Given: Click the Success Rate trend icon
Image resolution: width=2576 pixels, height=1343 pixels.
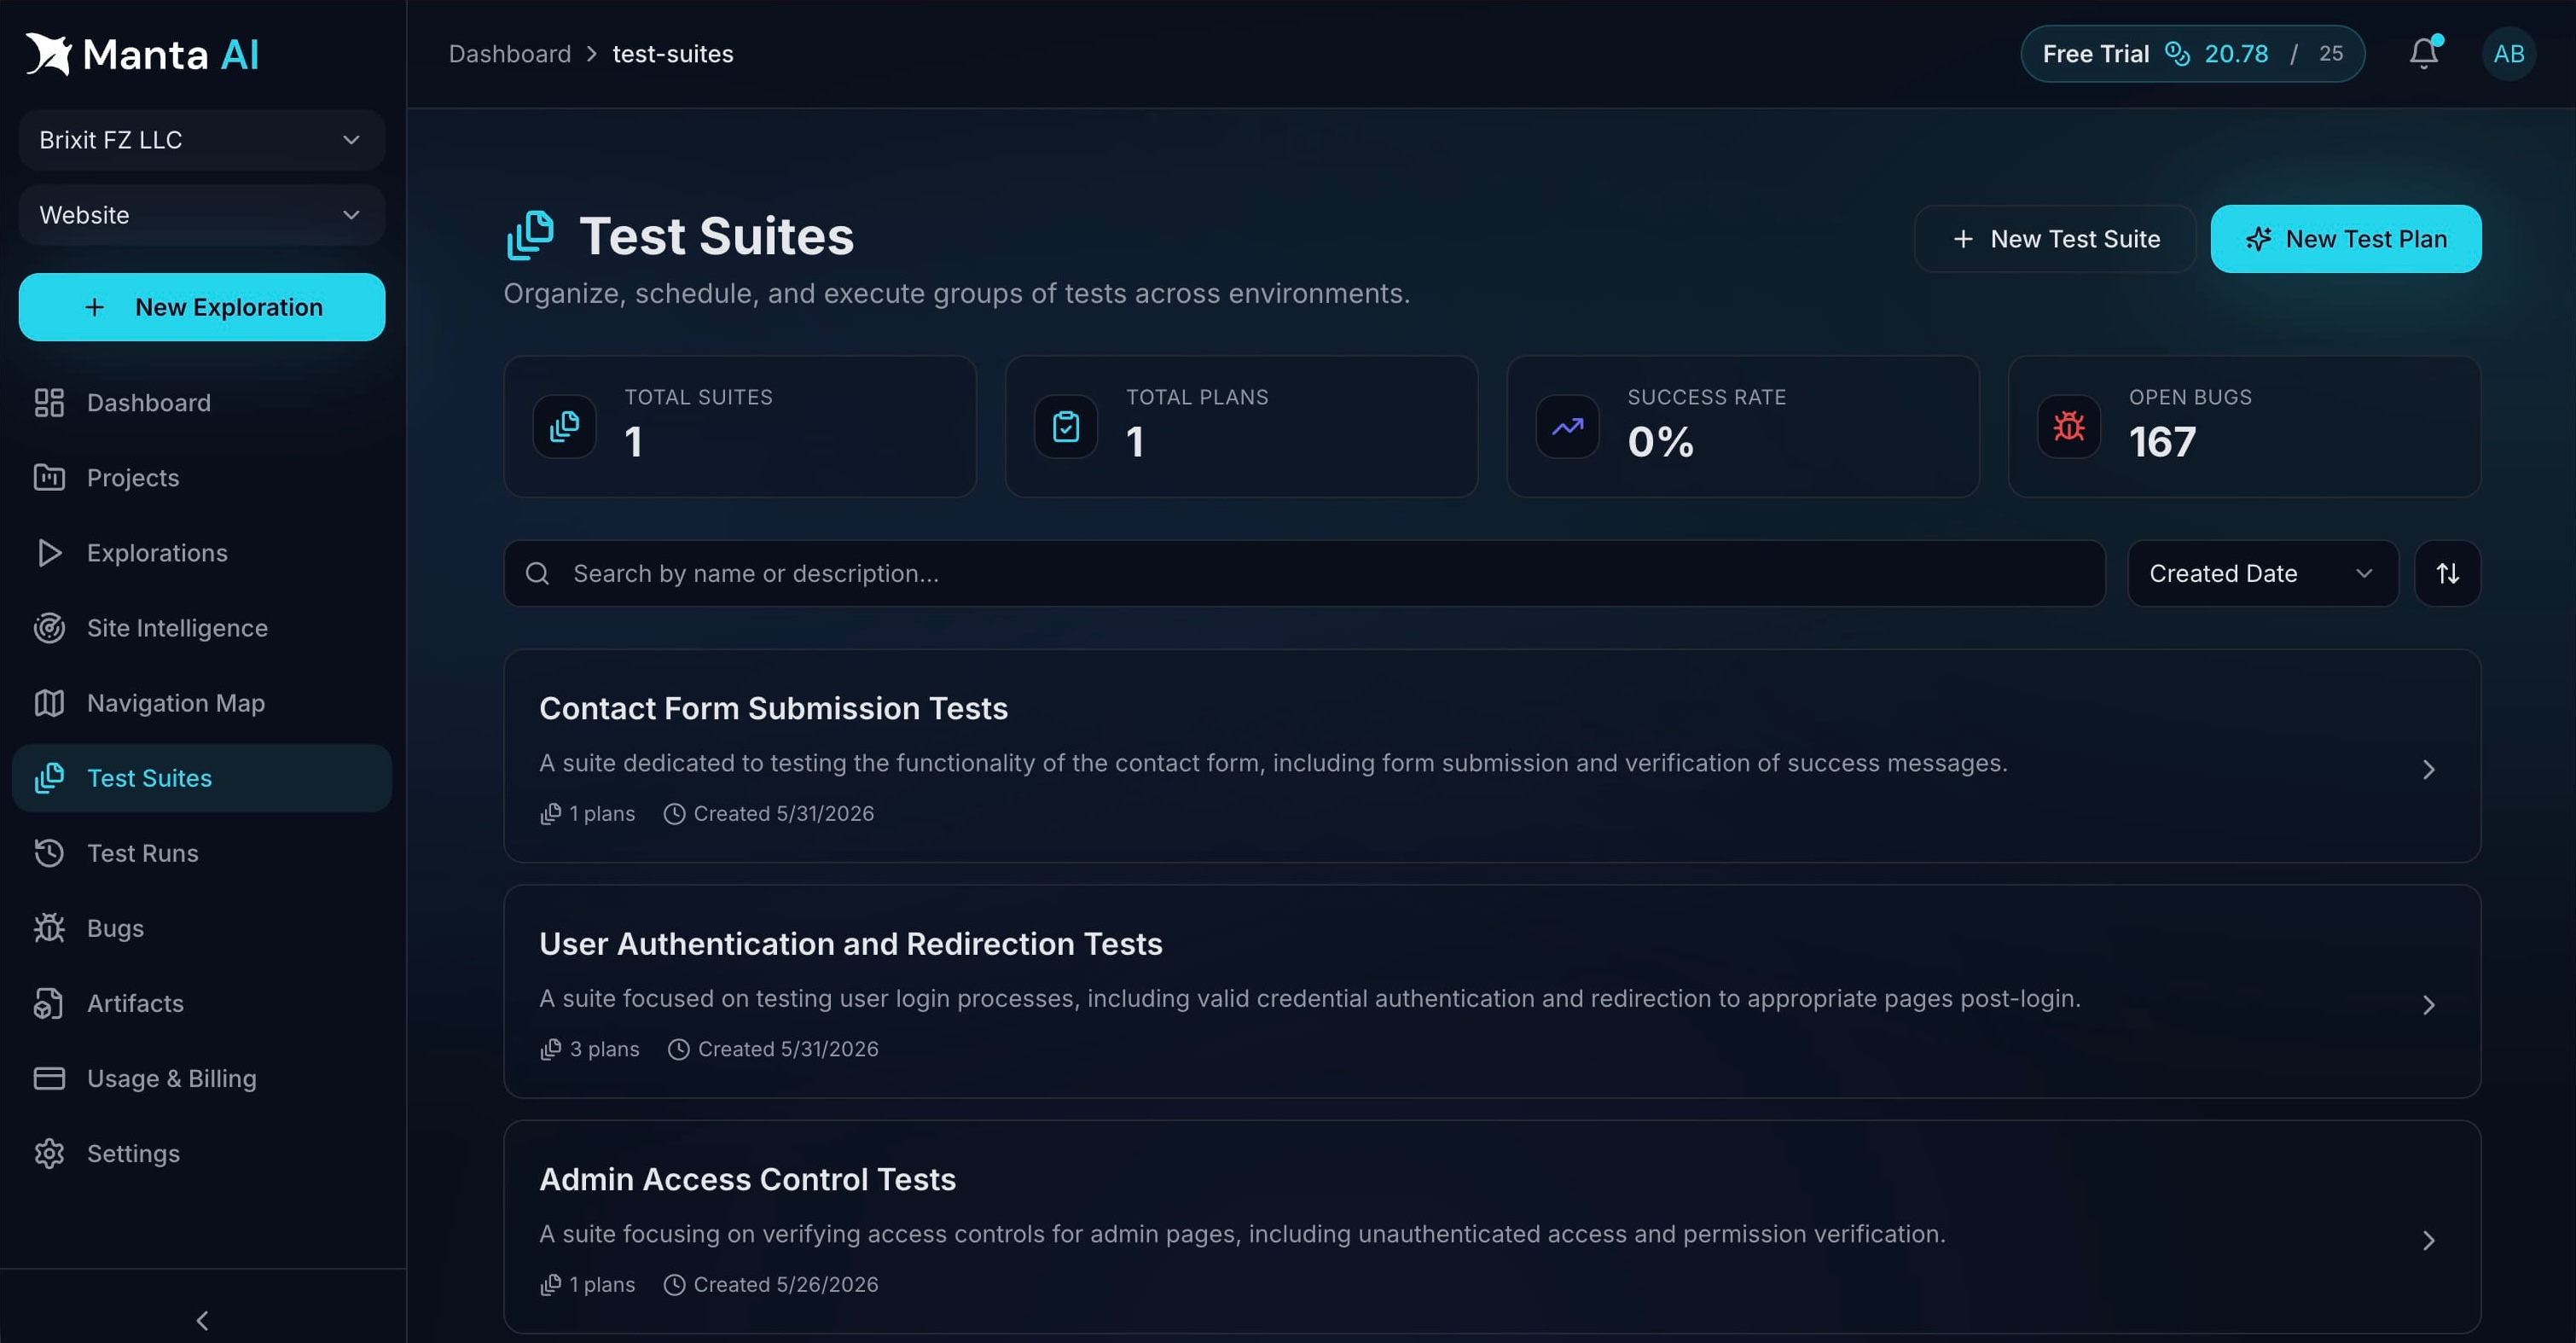Looking at the screenshot, I should (1567, 426).
